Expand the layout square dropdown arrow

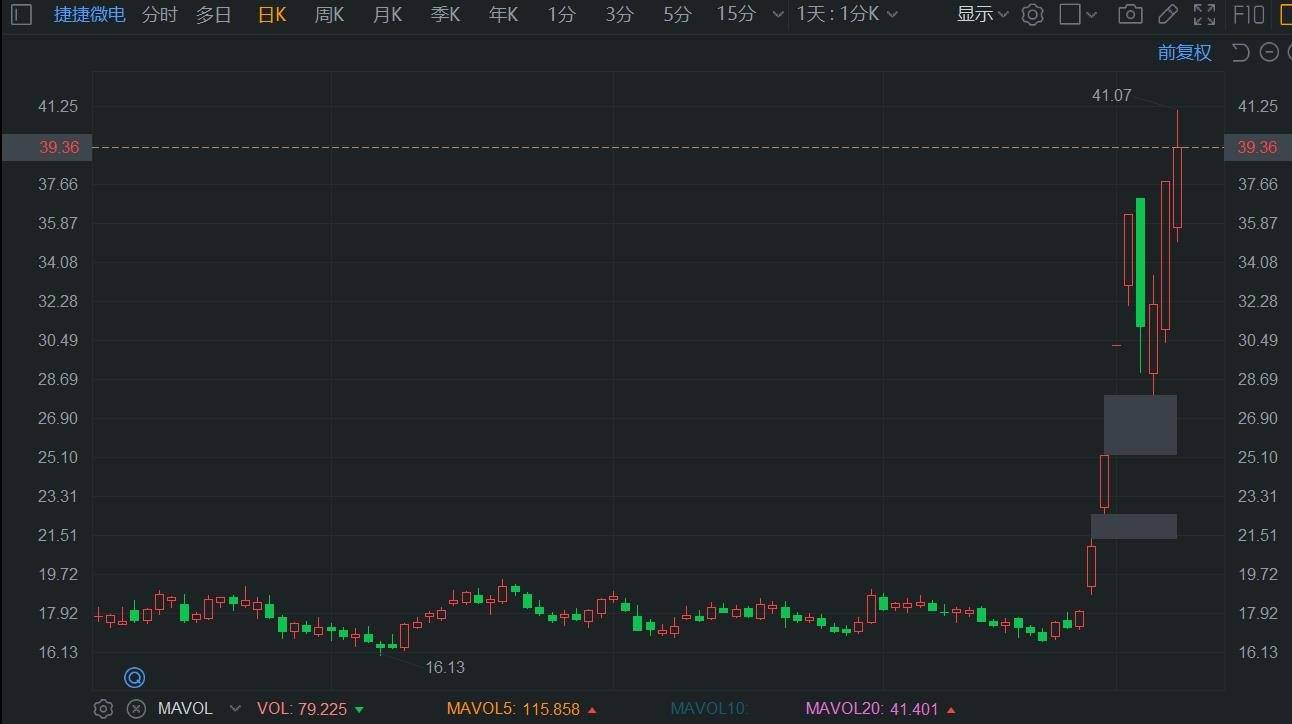coord(1092,15)
